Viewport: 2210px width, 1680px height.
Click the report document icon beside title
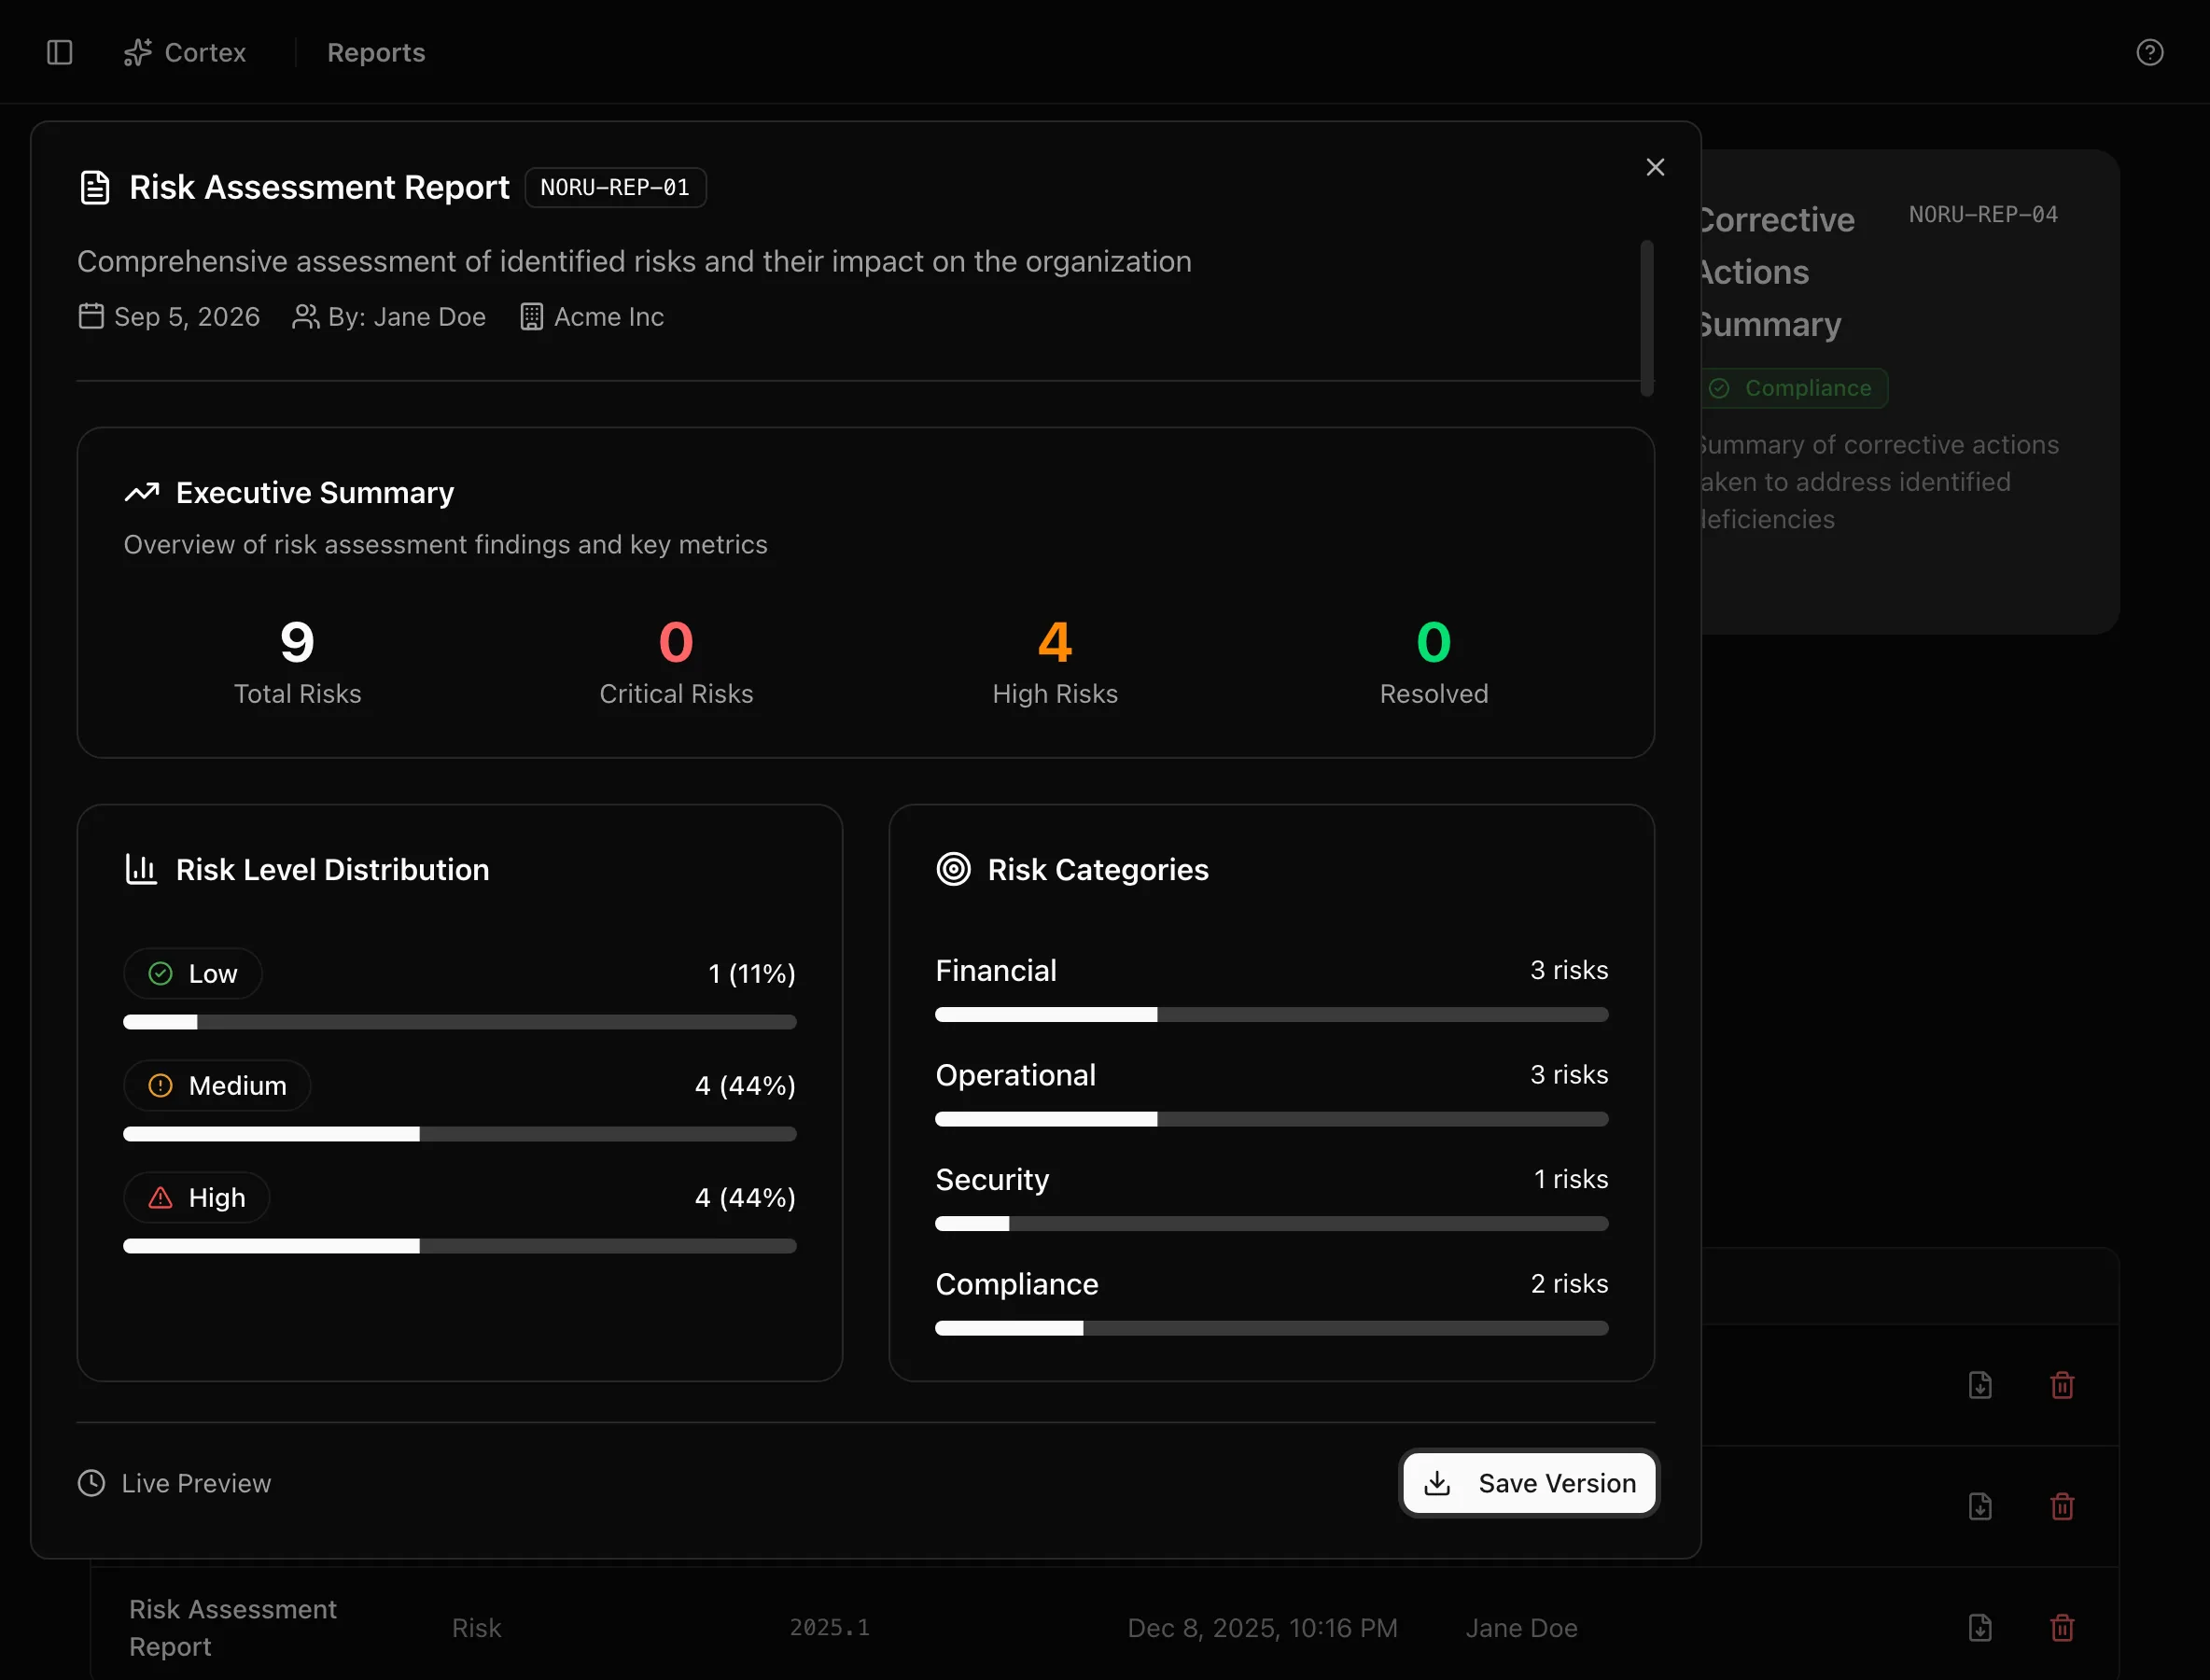[94, 187]
